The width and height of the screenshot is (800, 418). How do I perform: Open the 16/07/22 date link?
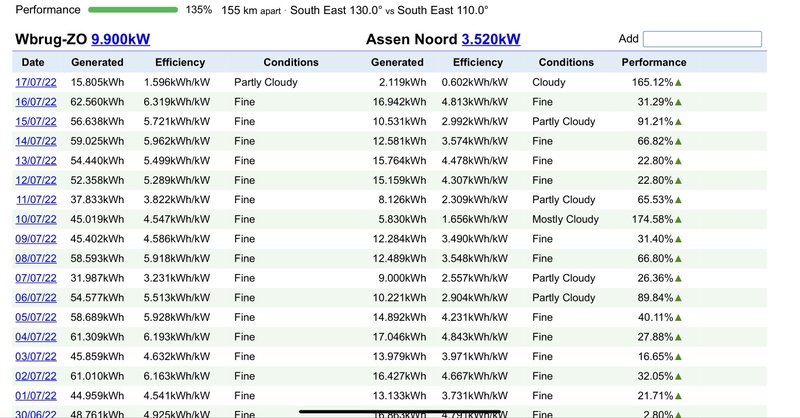36,102
